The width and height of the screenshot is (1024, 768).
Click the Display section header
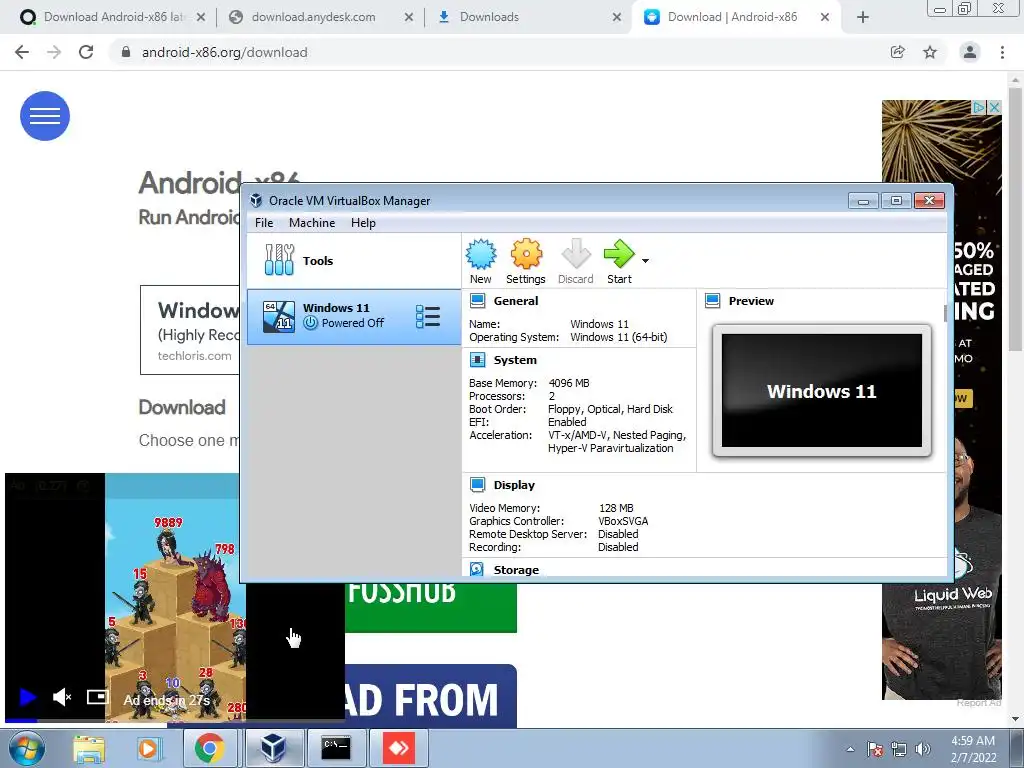pyautogui.click(x=514, y=485)
